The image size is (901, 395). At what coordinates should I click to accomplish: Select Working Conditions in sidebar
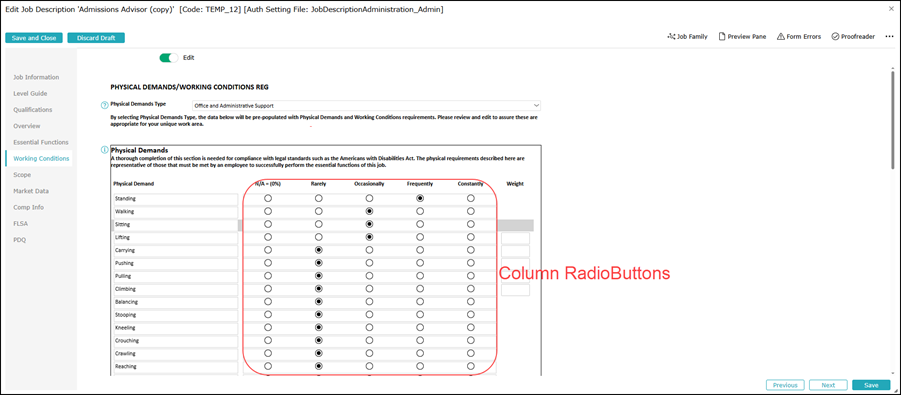click(39, 158)
